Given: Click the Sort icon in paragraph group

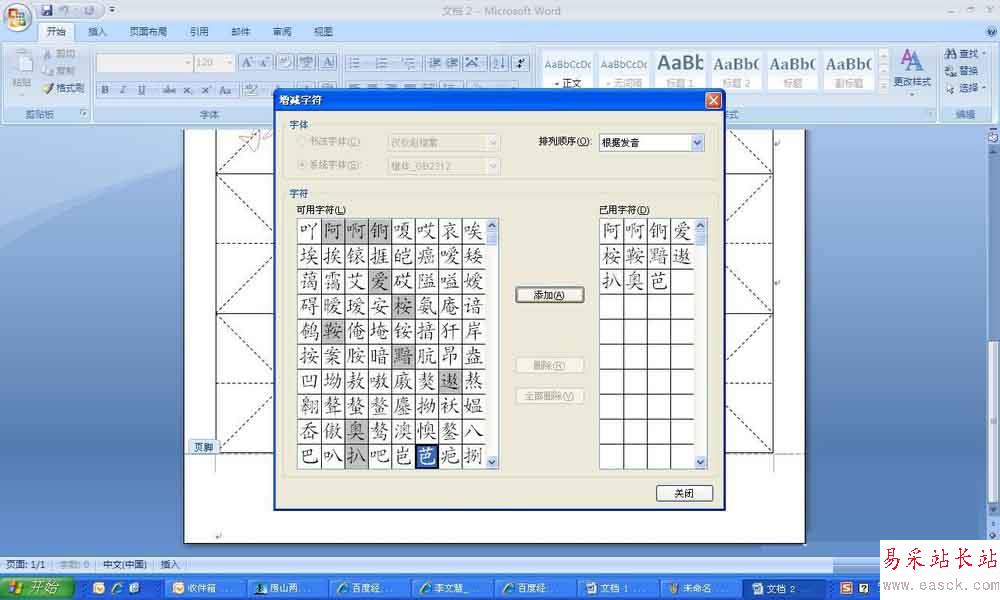Looking at the screenshot, I should [499, 62].
